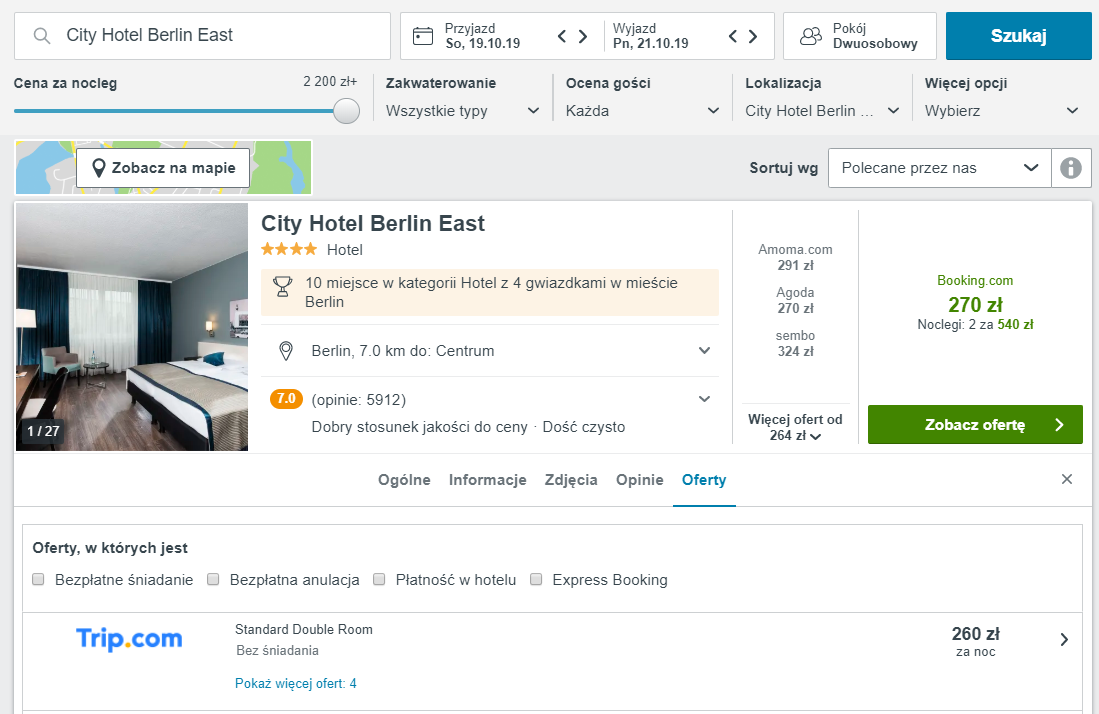The width and height of the screenshot is (1099, 714).
Task: Click the blue Szukaj button
Action: [x=1018, y=34]
